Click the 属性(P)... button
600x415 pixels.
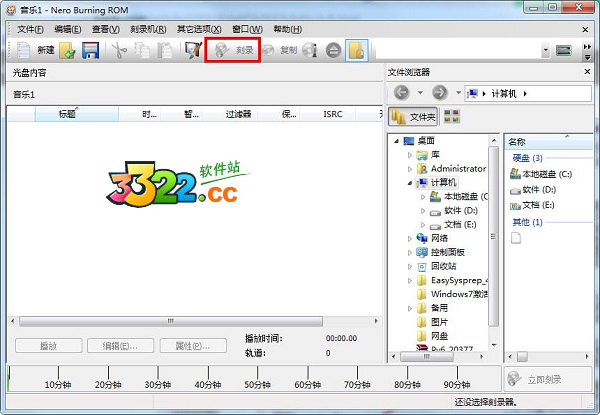[x=193, y=346]
